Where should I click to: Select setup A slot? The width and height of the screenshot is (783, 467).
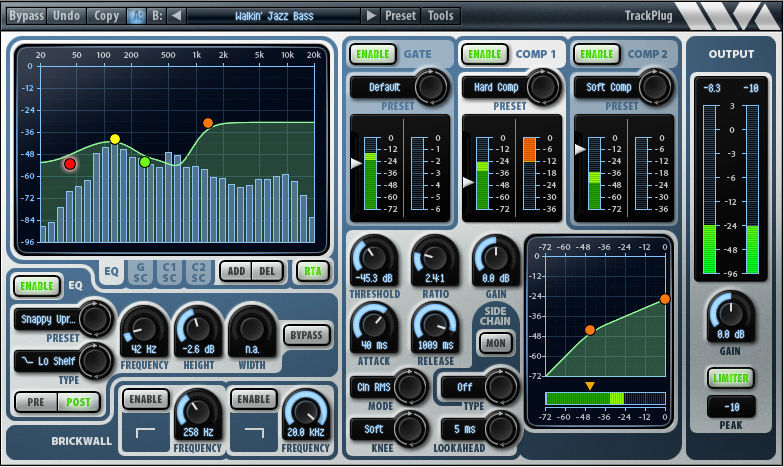pos(136,16)
